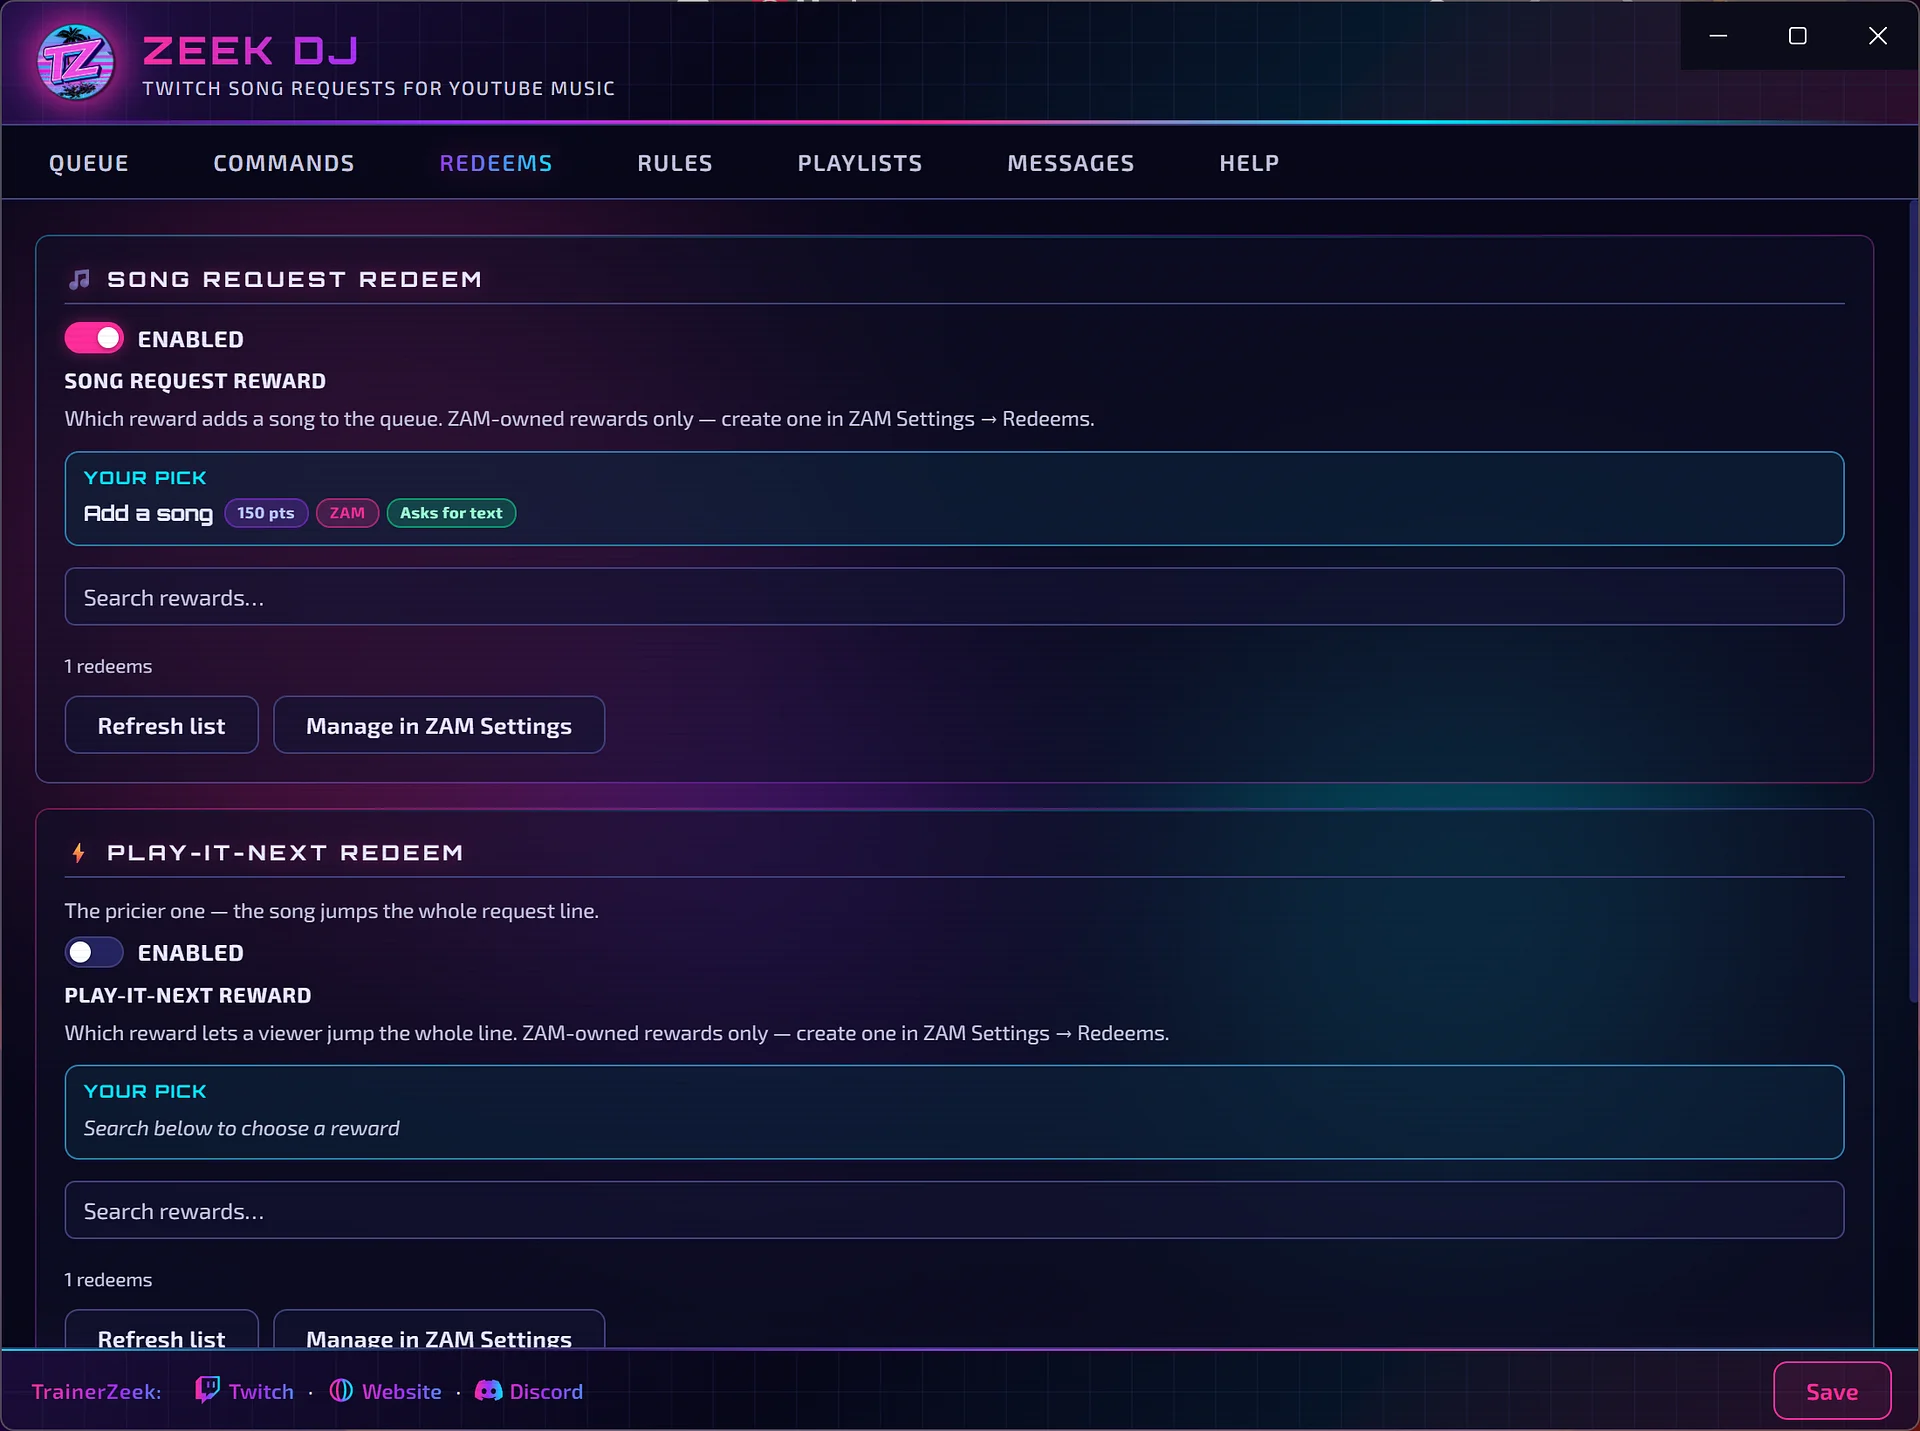Enable the Play-It-Next Redeem toggle

(x=94, y=952)
